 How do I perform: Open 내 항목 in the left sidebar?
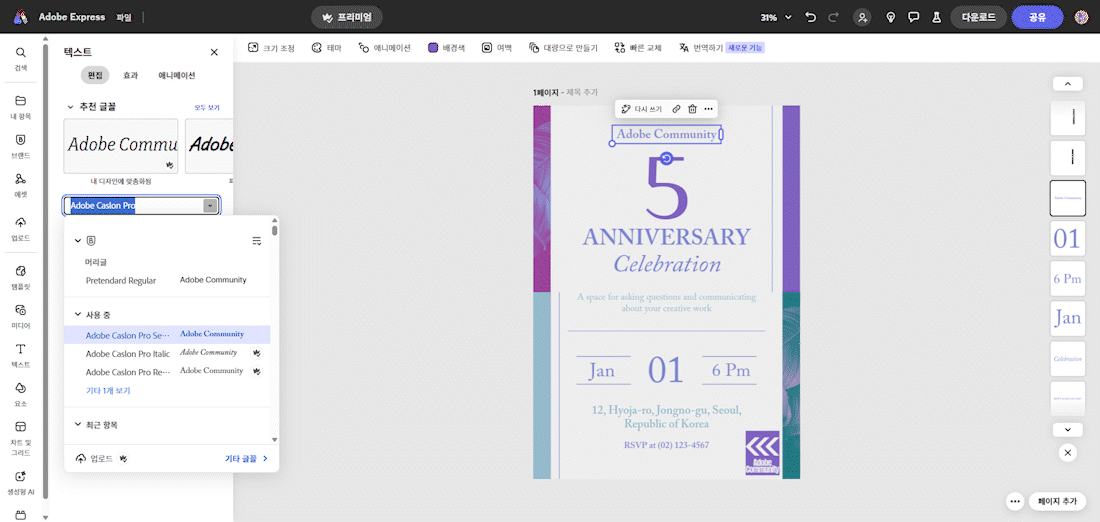click(x=20, y=107)
